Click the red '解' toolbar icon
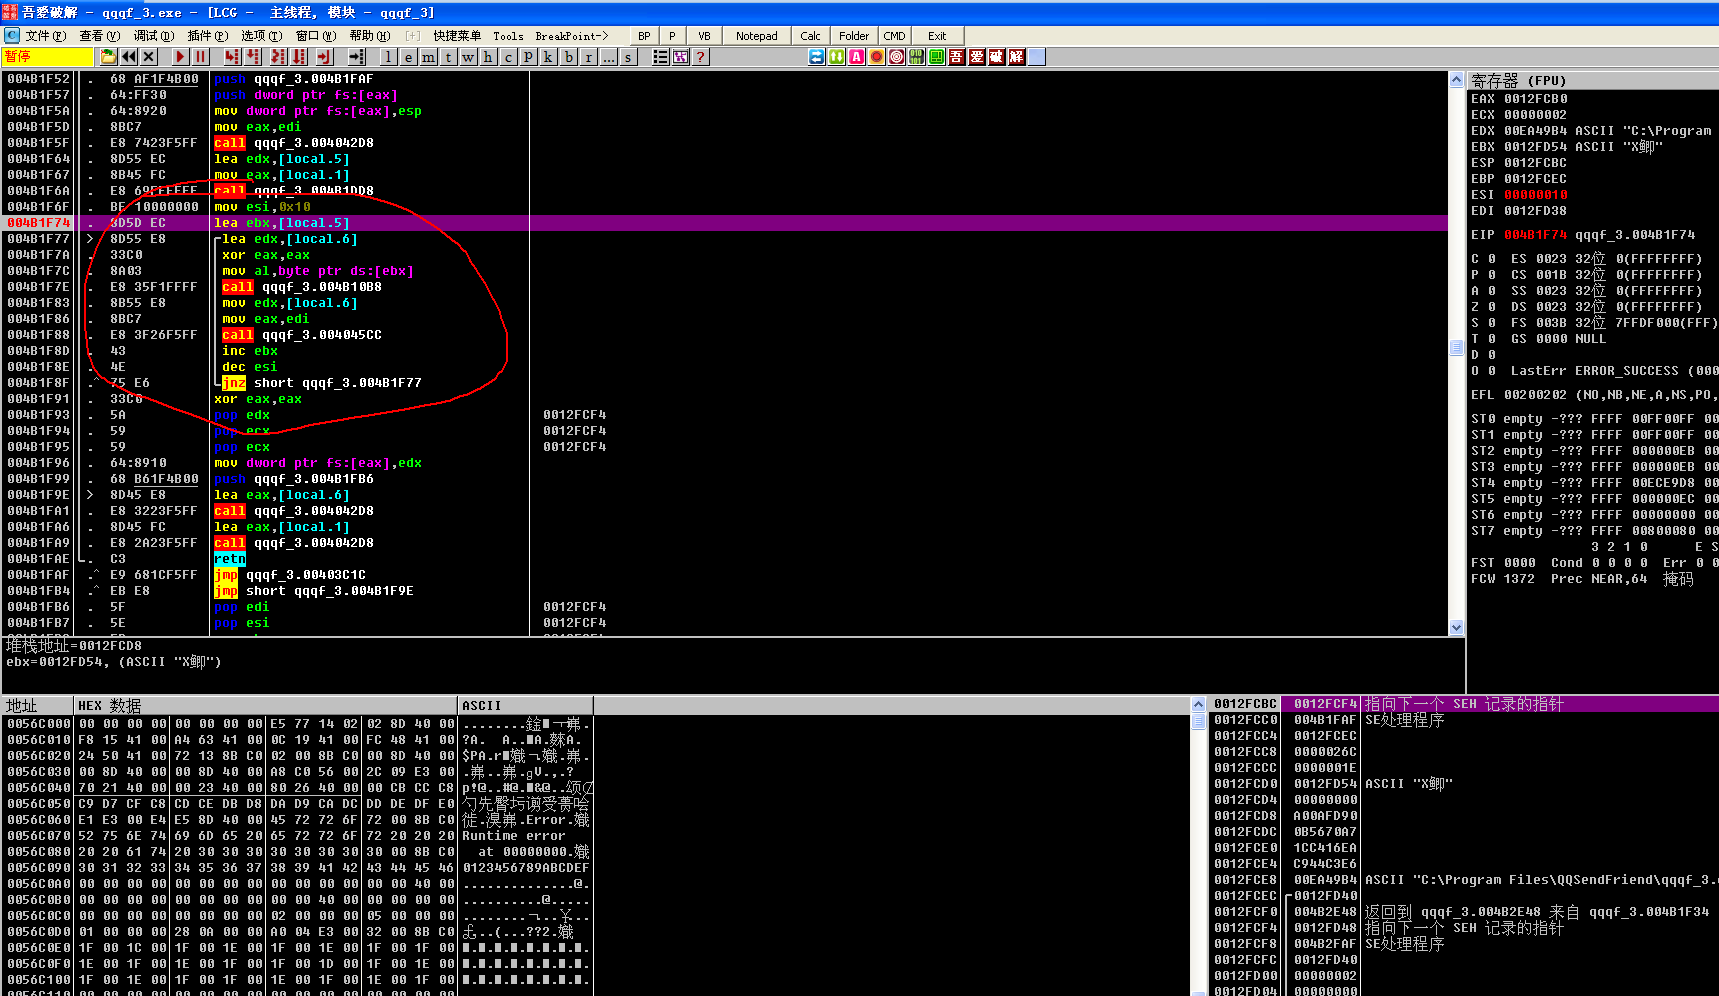The width and height of the screenshot is (1719, 996). click(x=1016, y=57)
